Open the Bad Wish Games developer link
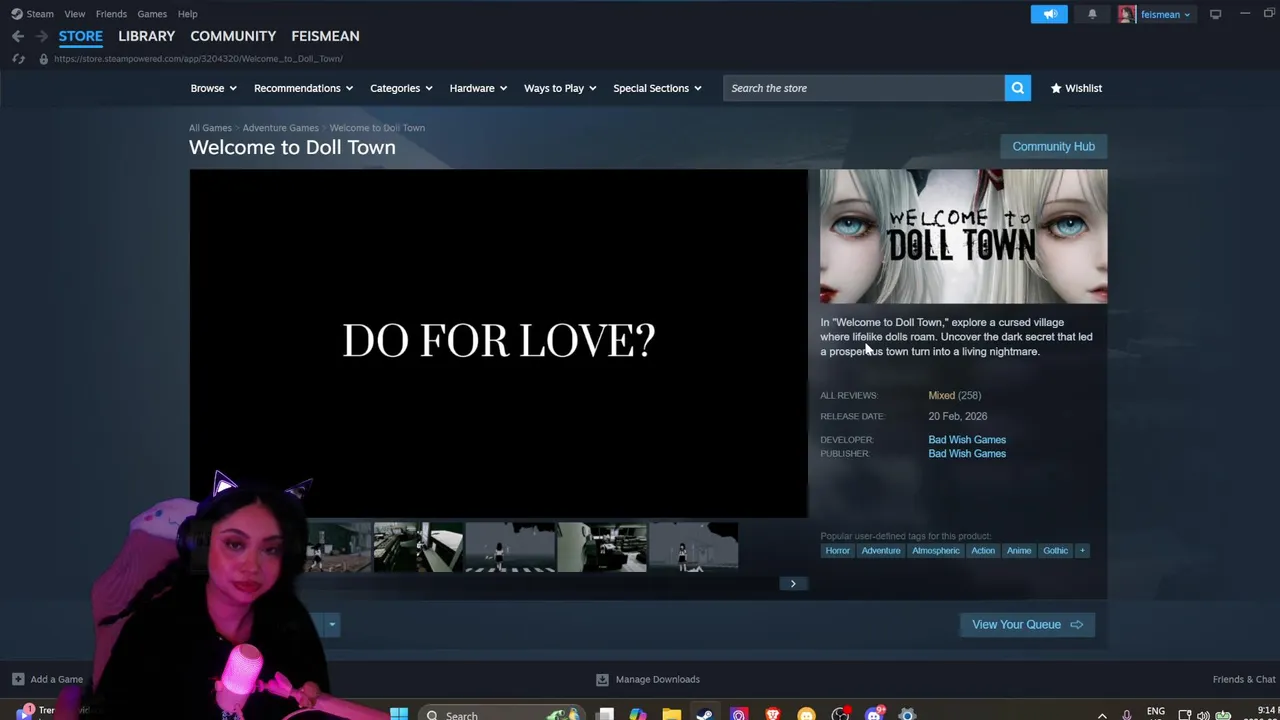 point(967,439)
